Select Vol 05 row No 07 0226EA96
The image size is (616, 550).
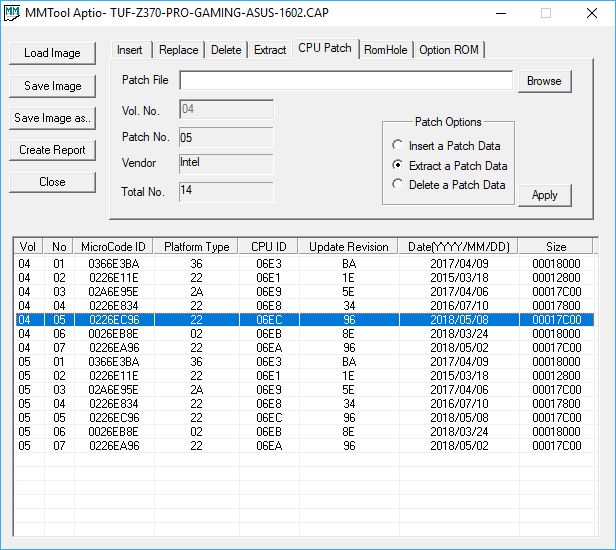click(x=304, y=446)
